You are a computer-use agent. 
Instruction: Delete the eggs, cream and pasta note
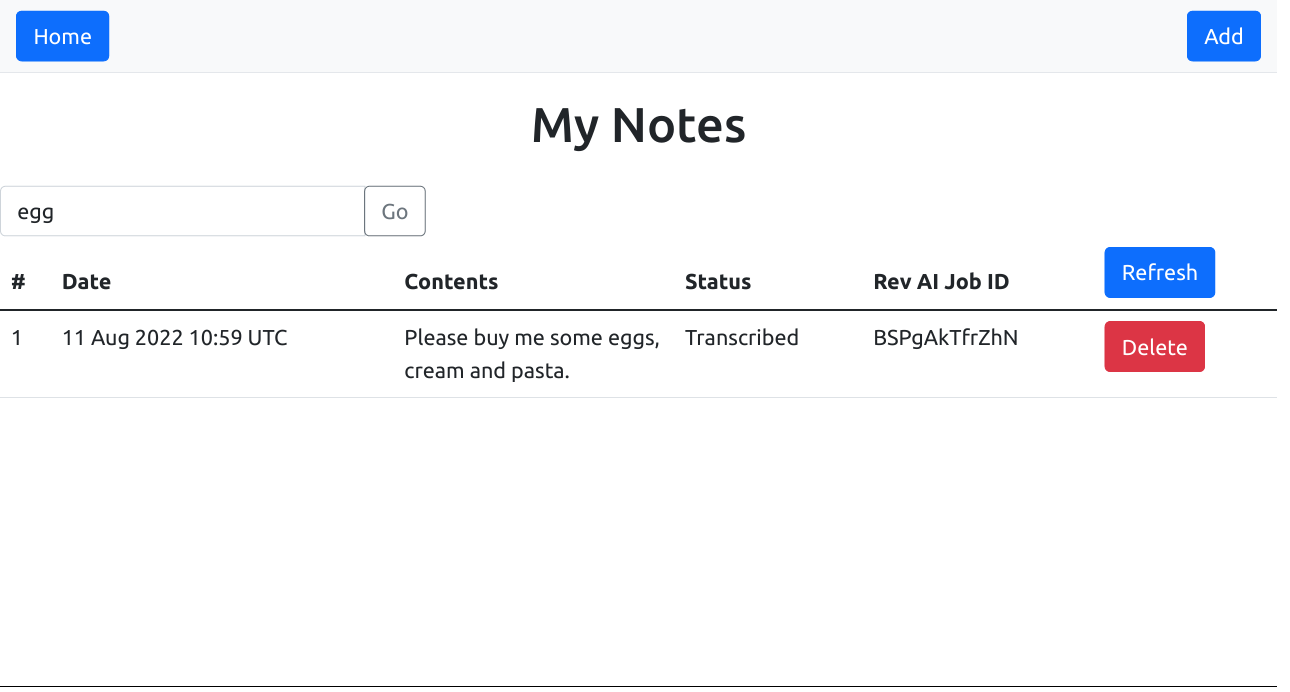1154,347
